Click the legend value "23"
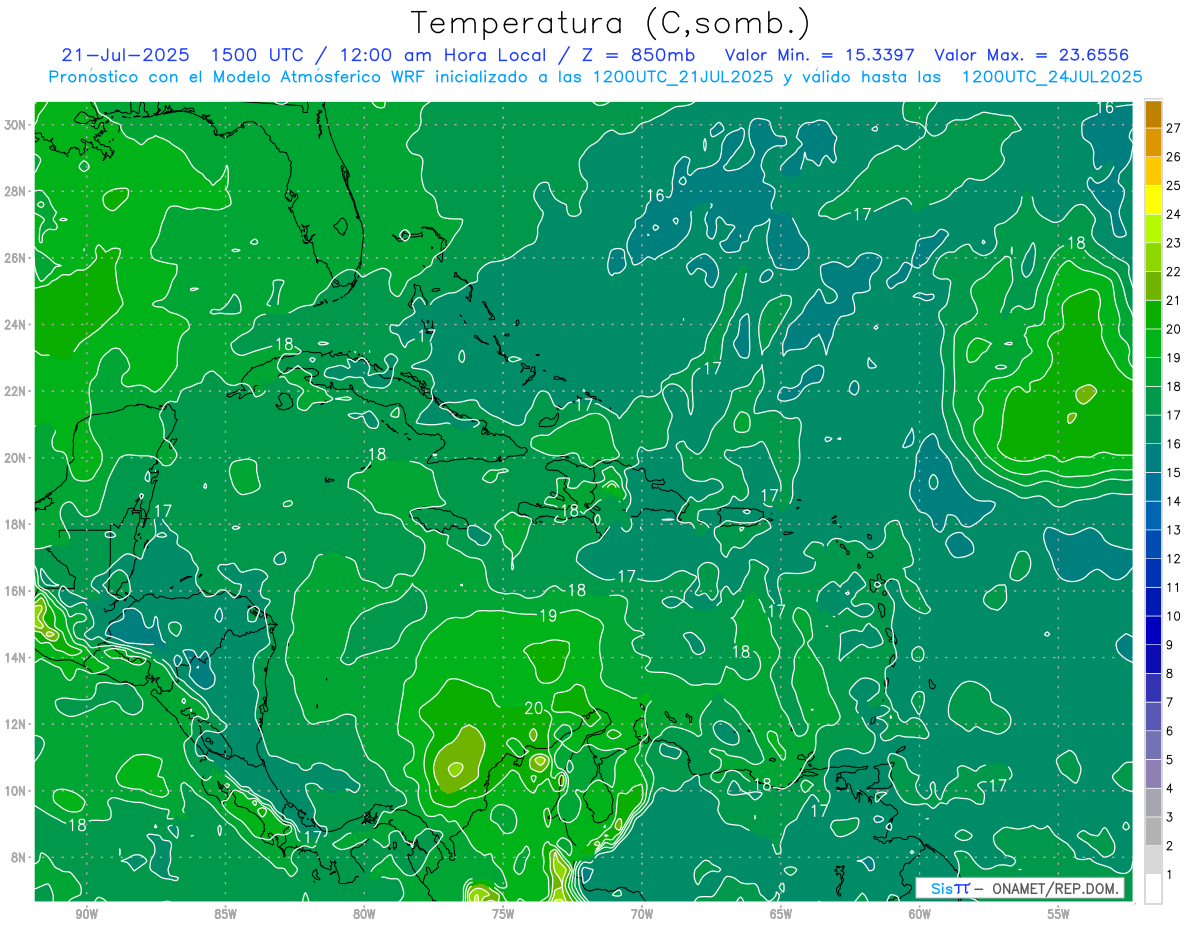 1174,242
